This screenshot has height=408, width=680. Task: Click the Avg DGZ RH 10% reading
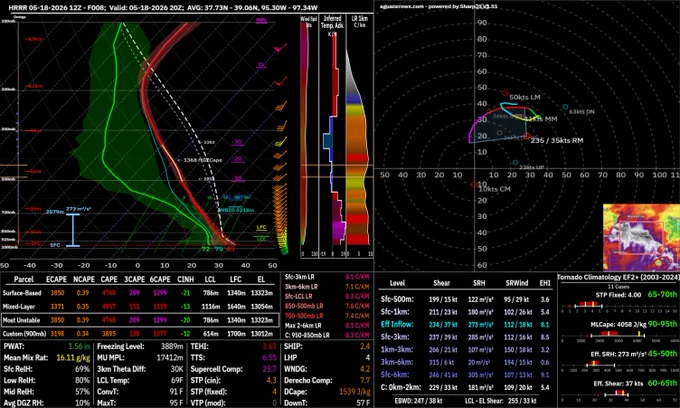(82, 403)
